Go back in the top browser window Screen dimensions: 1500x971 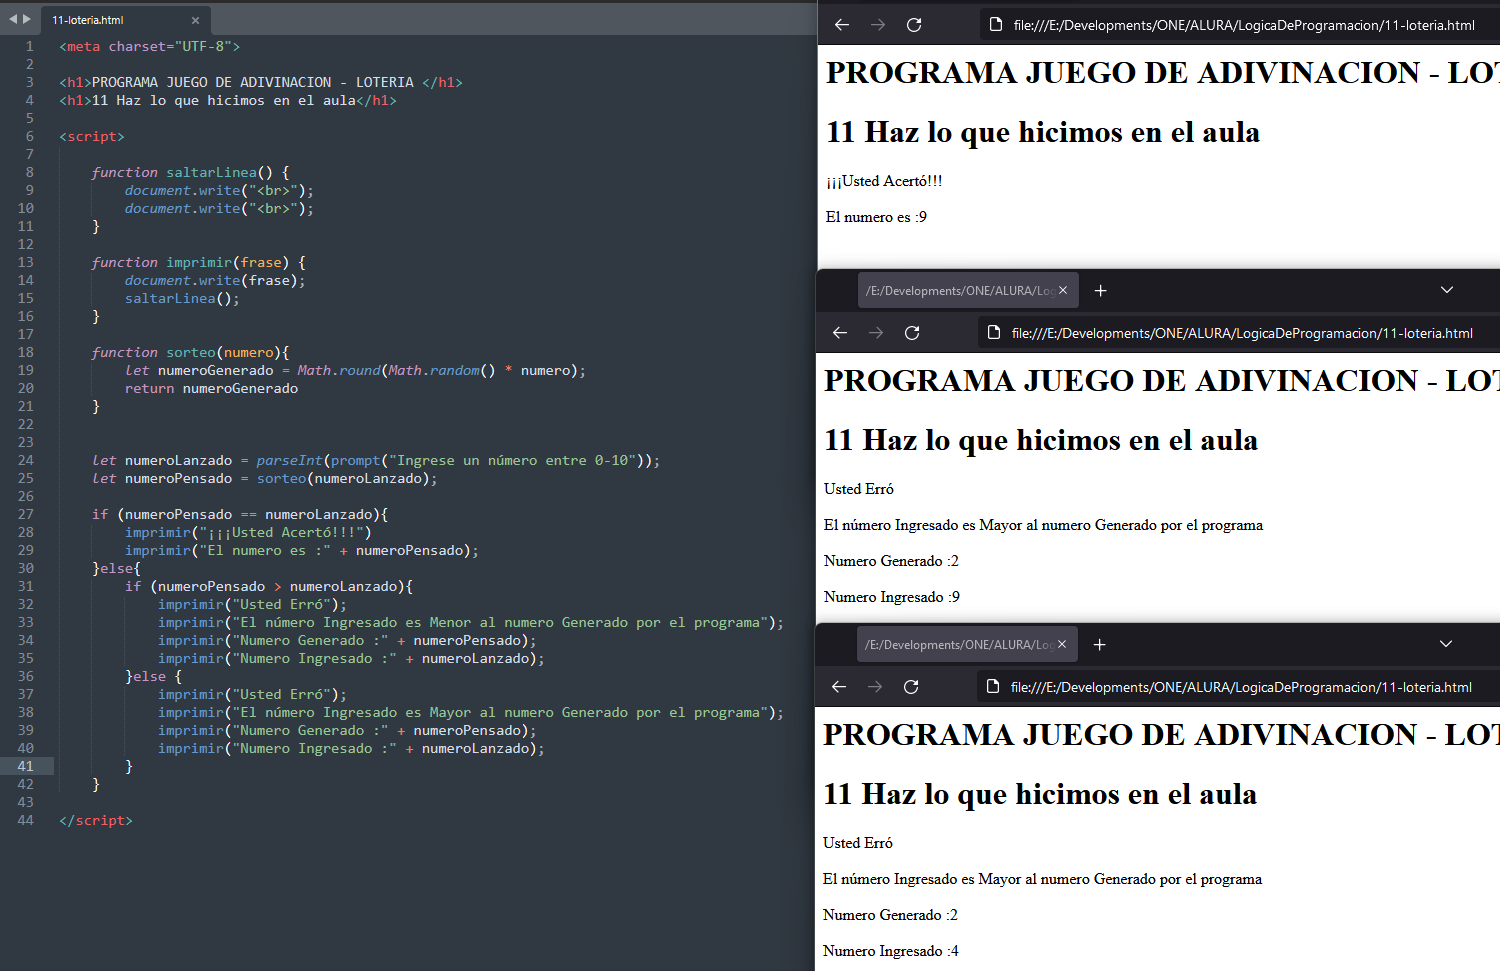coord(842,25)
